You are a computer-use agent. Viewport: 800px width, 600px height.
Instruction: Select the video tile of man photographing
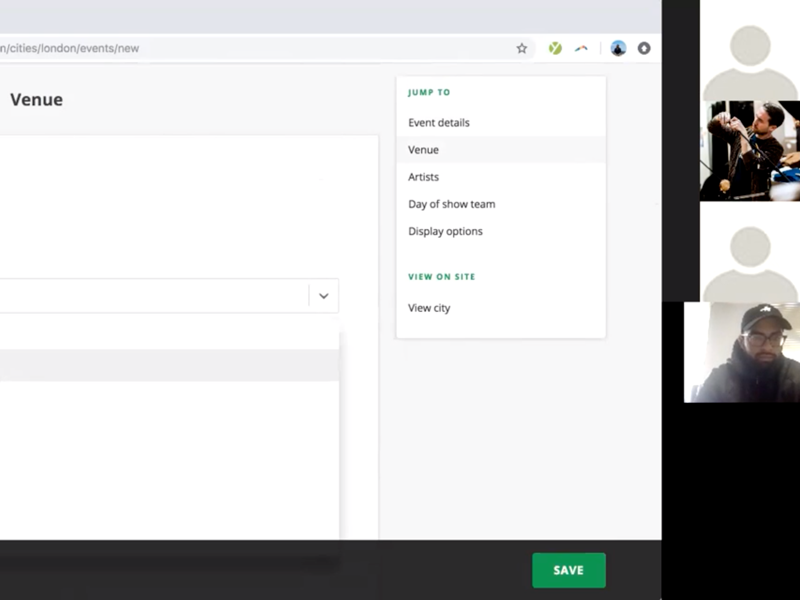(749, 151)
